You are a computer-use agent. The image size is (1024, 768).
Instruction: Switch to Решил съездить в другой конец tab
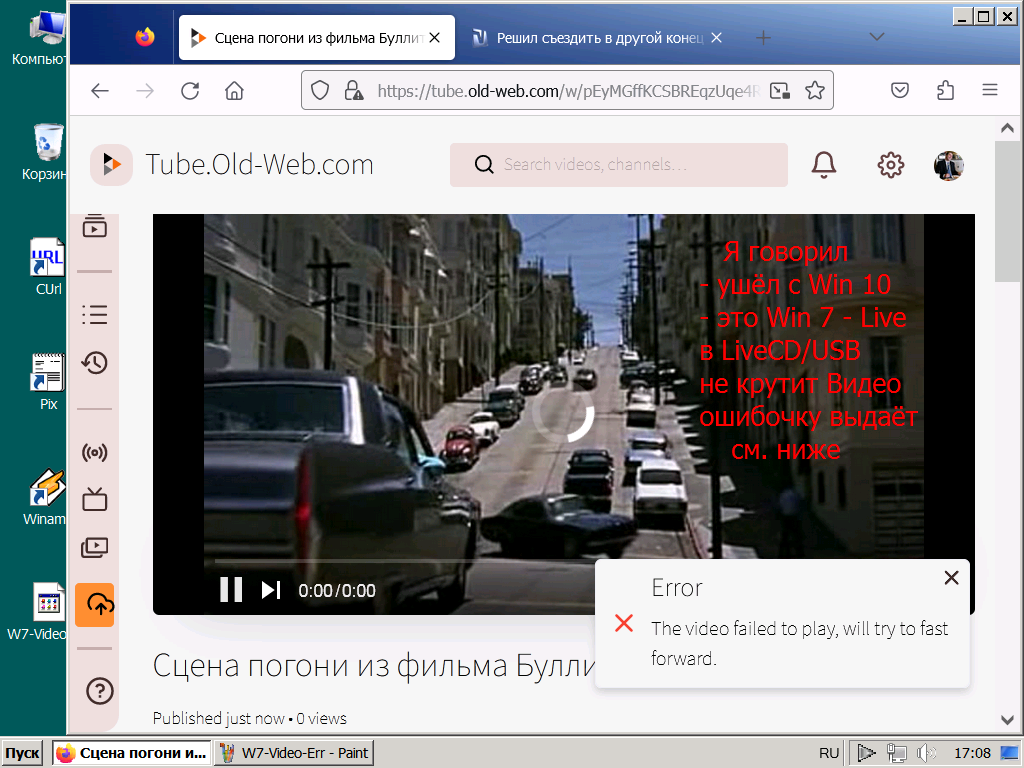(598, 38)
